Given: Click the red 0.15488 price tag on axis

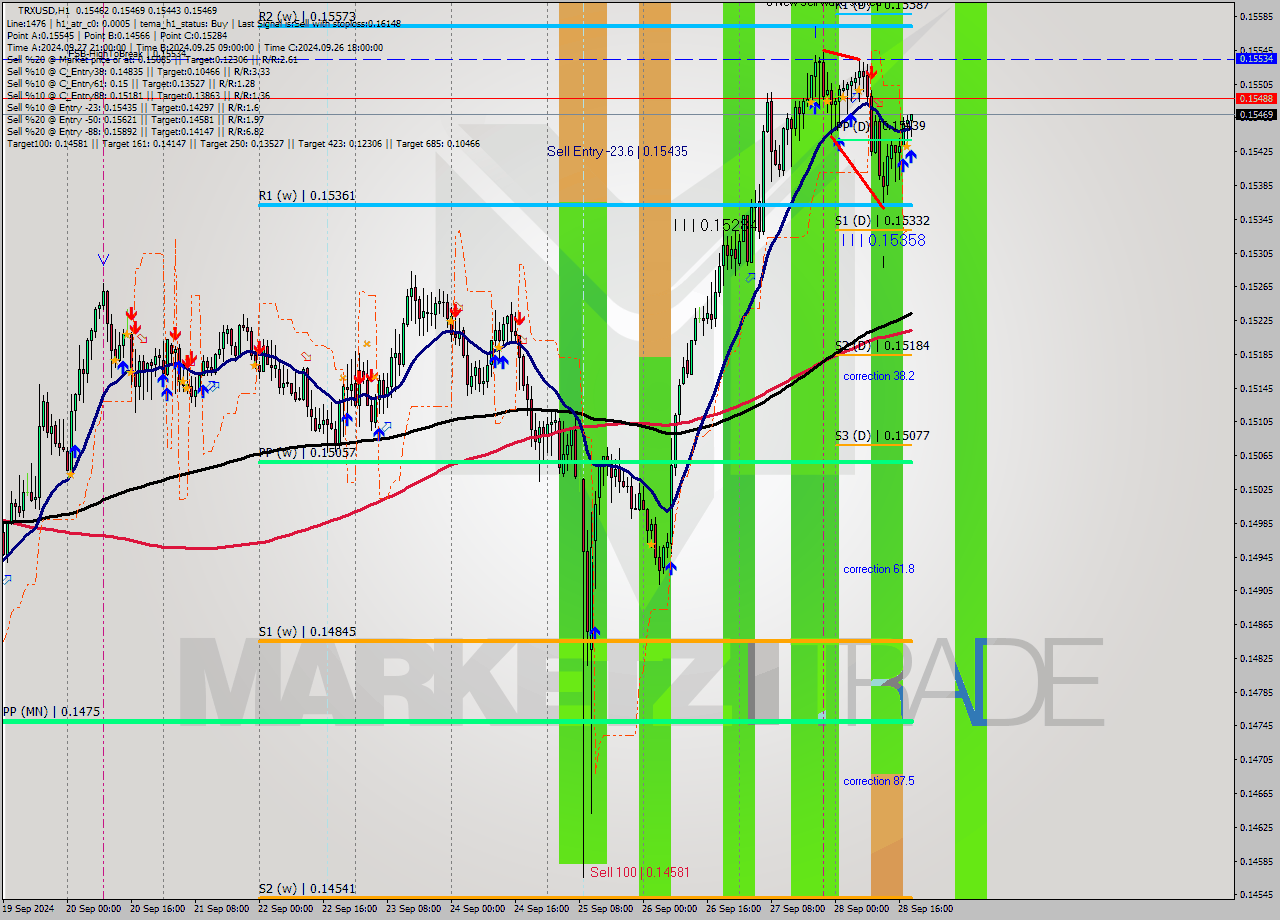Looking at the screenshot, I should 1256,98.
